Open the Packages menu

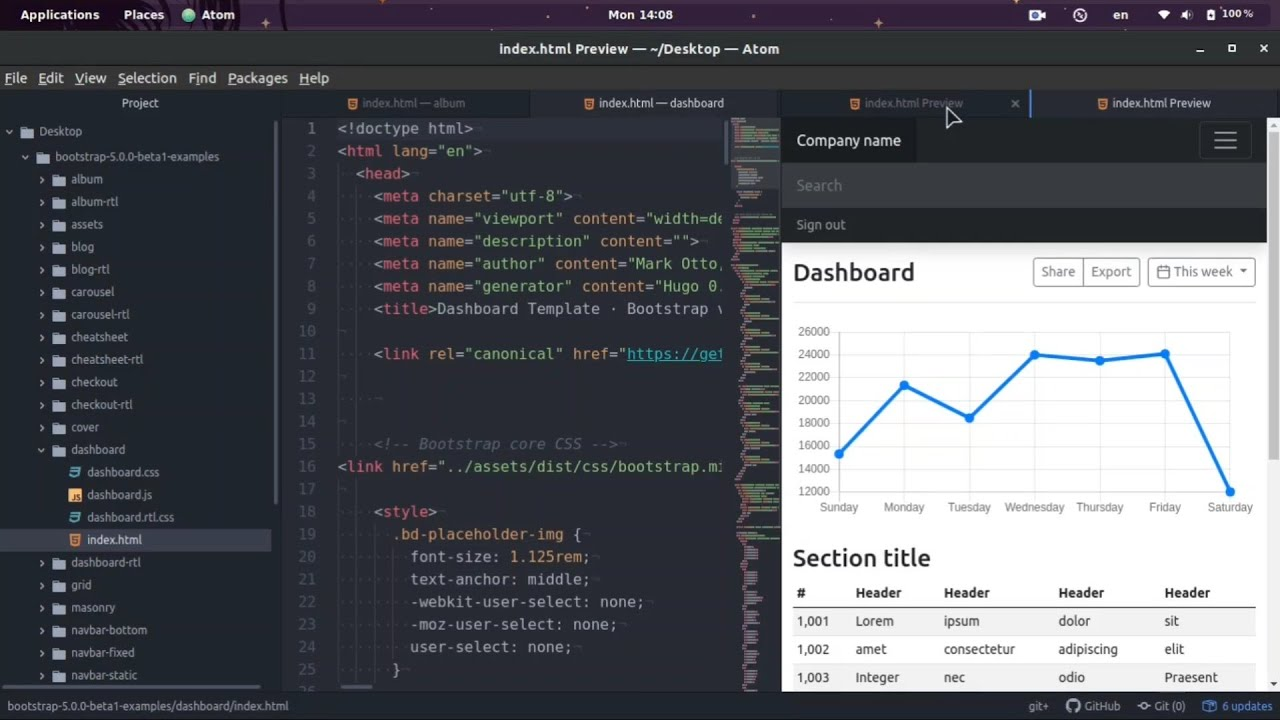[257, 78]
